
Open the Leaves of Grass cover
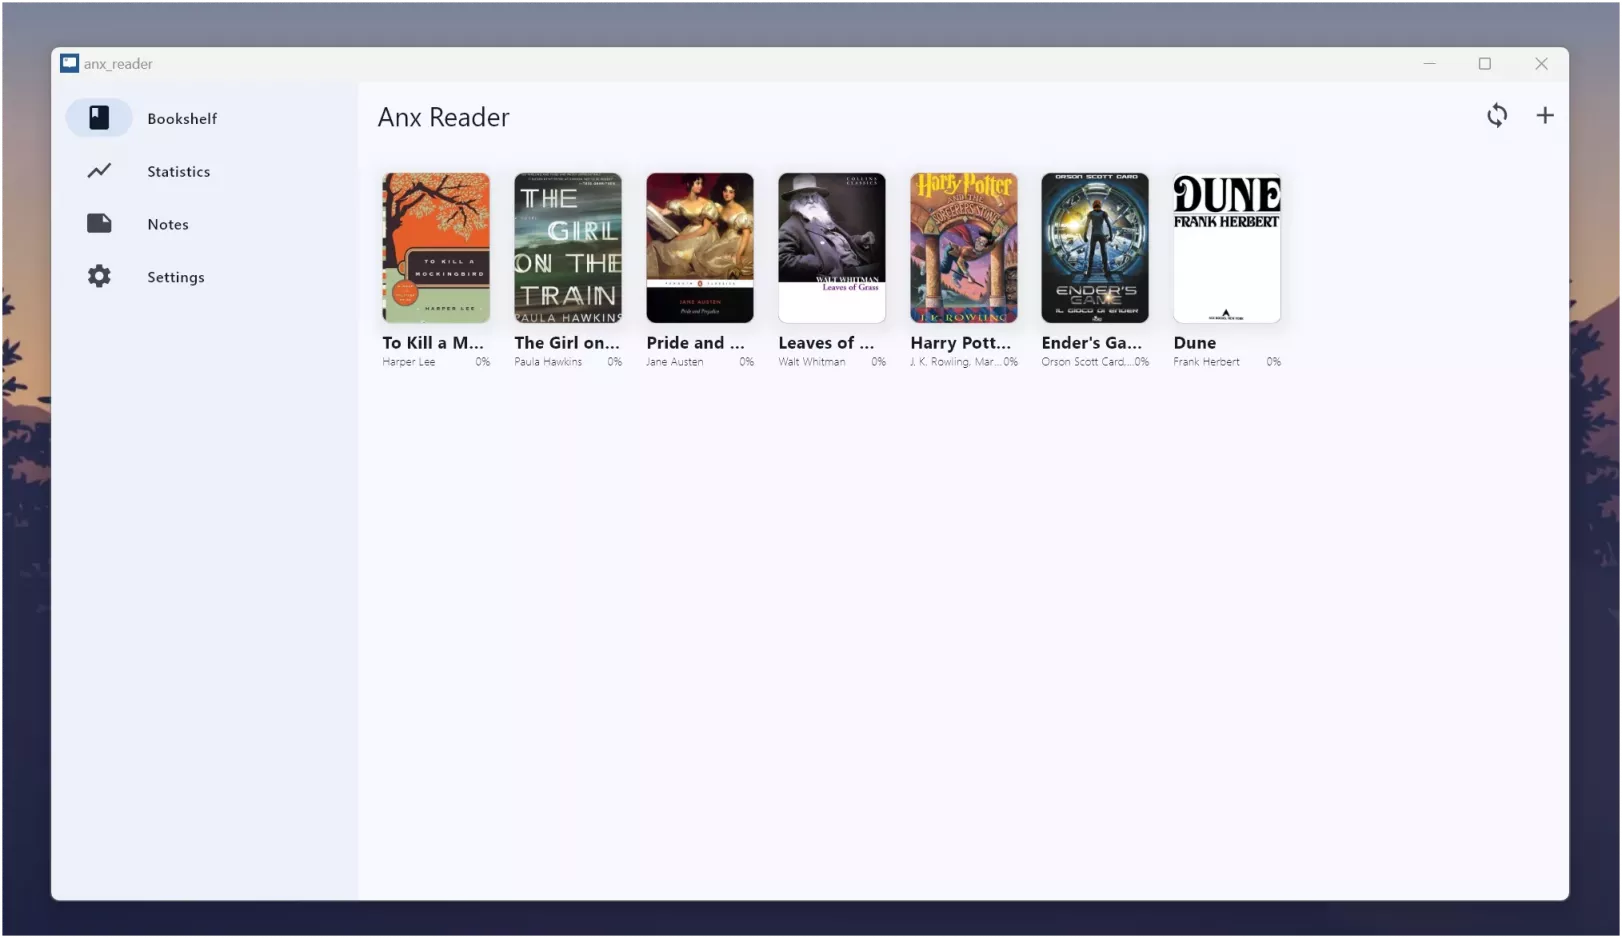click(x=832, y=248)
